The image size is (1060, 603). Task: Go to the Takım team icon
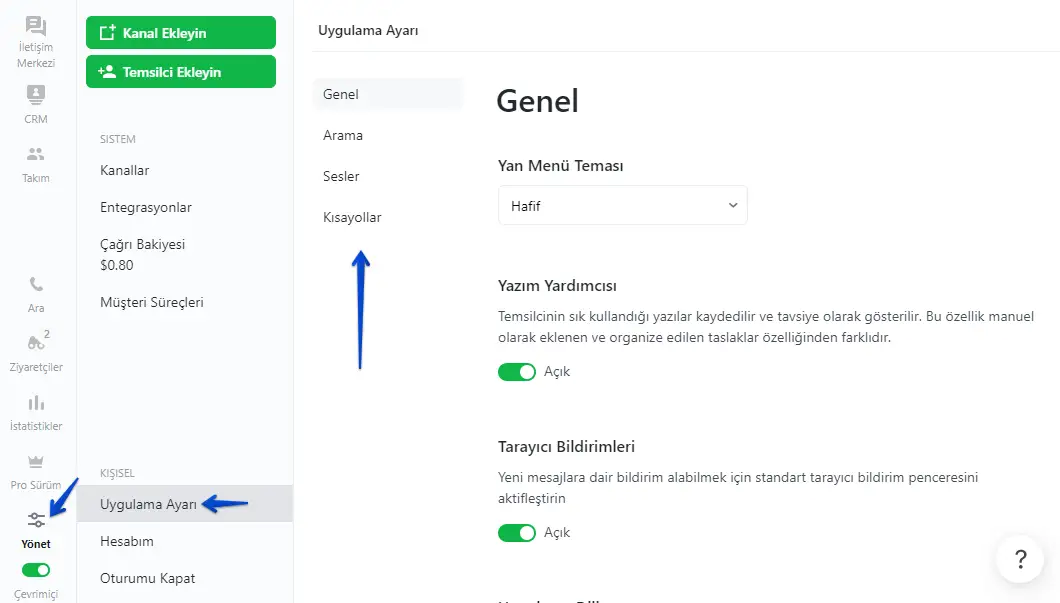[36, 154]
